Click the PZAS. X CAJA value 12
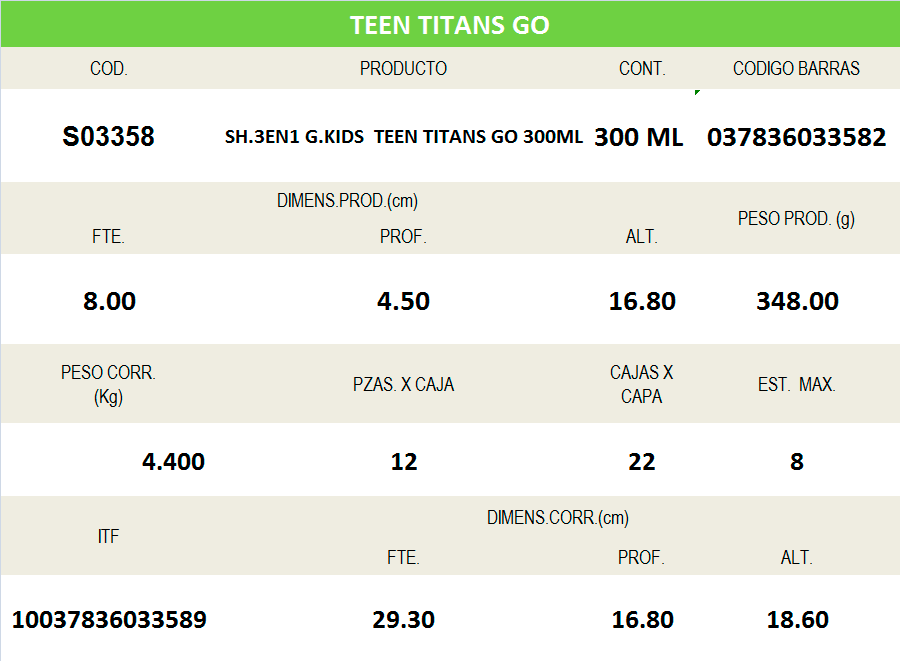 403,461
